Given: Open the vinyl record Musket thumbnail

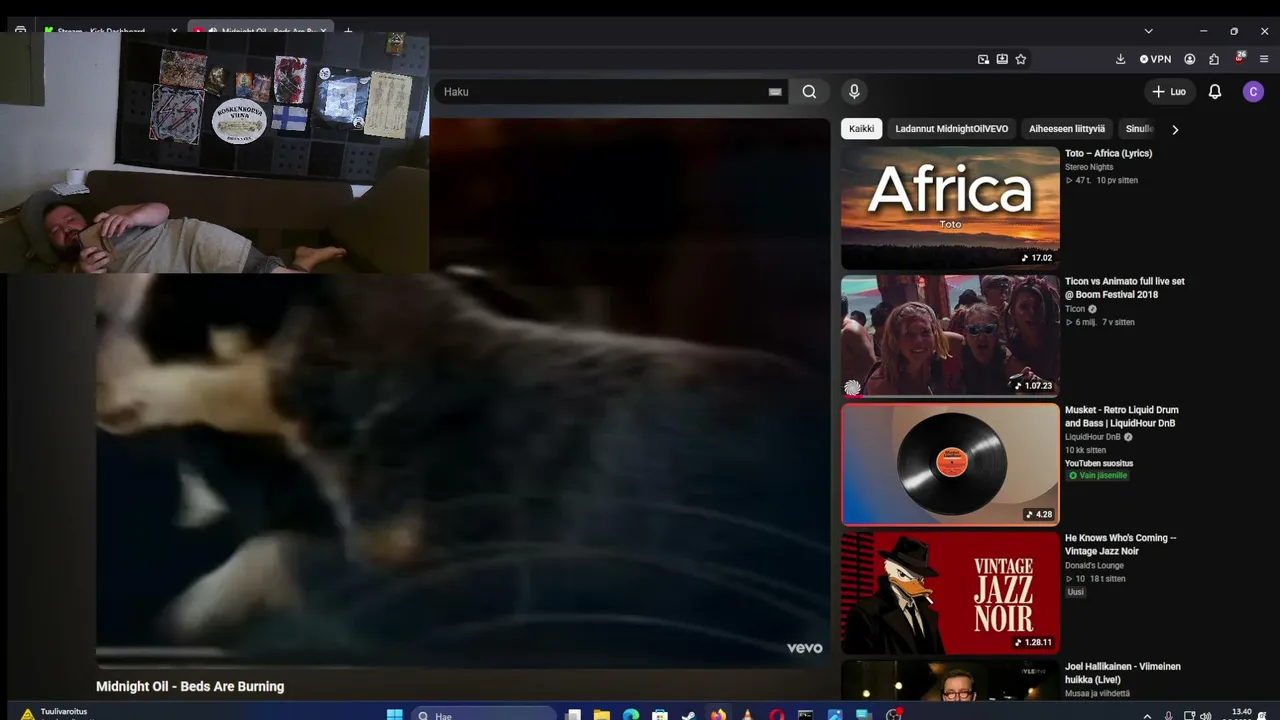Looking at the screenshot, I should [950, 464].
